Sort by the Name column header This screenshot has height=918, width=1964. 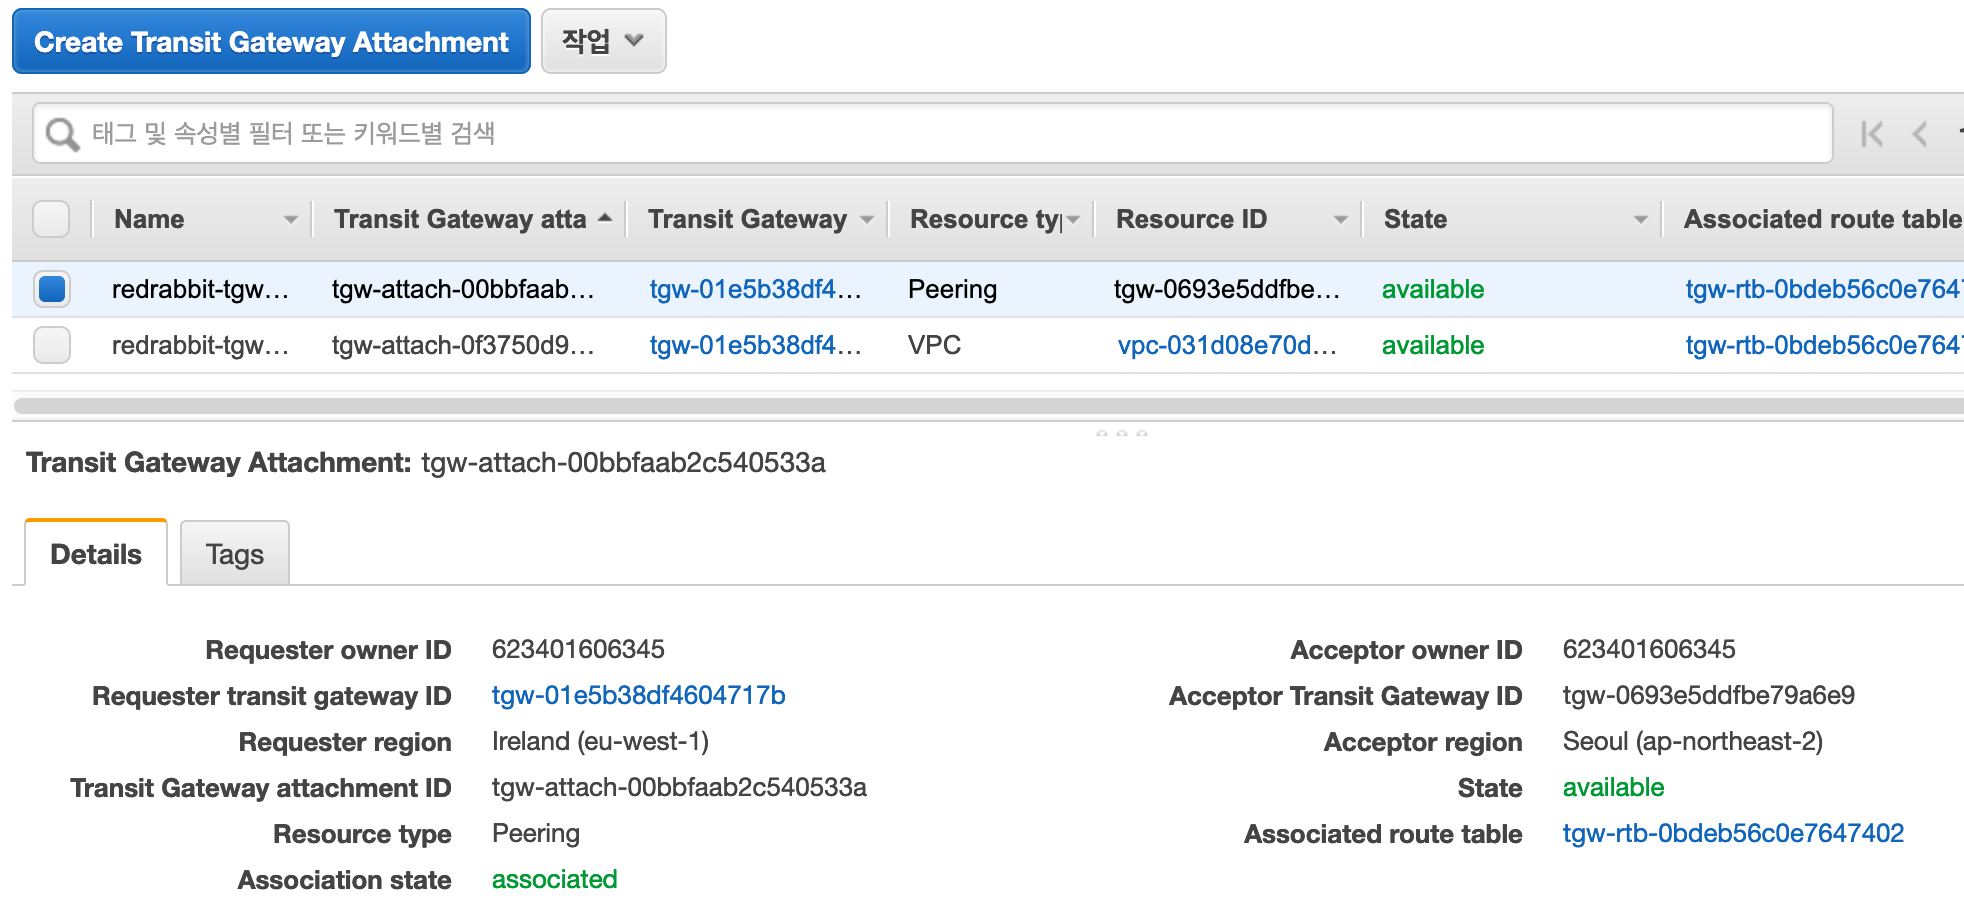pos(149,219)
